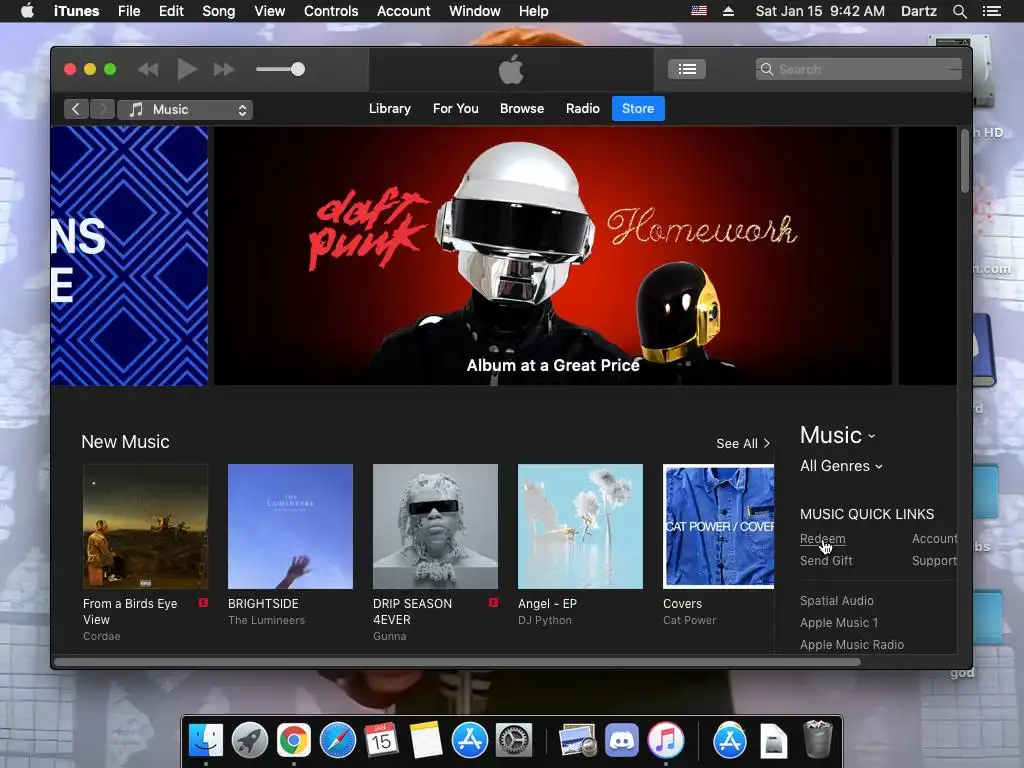The image size is (1024, 768).
Task: Open Finder from the Dock
Action: 206,740
